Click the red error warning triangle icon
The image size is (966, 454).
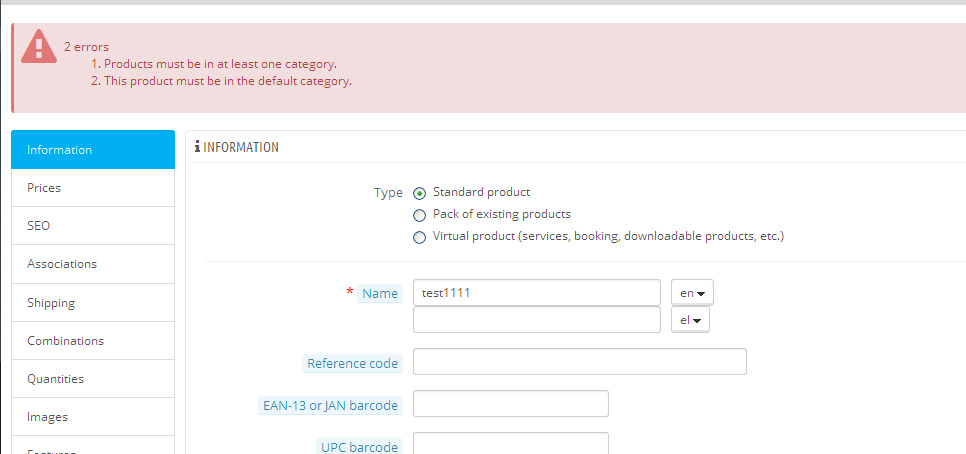[x=39, y=45]
